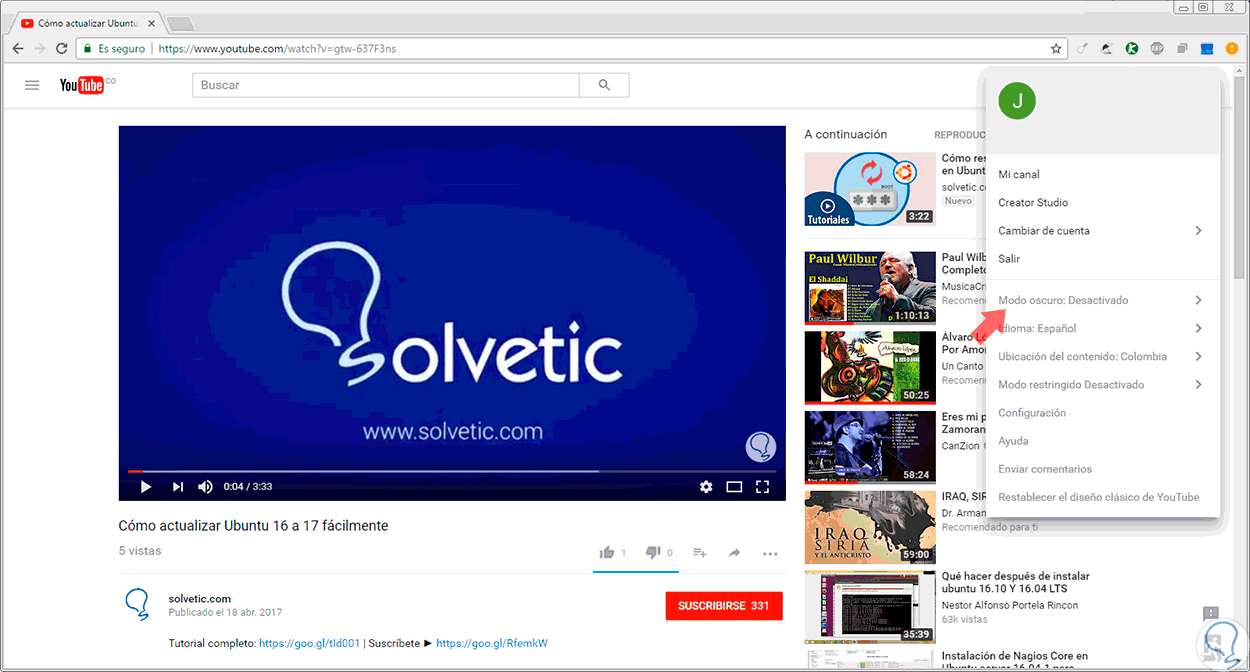Open the more actions ellipsis menu

[770, 553]
